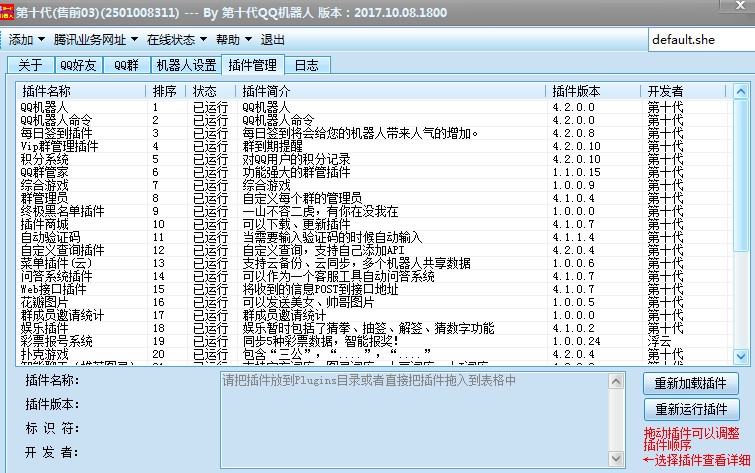Expand the 腾讯业务网址 menu
Viewport: 755px width, 473px height.
point(96,40)
